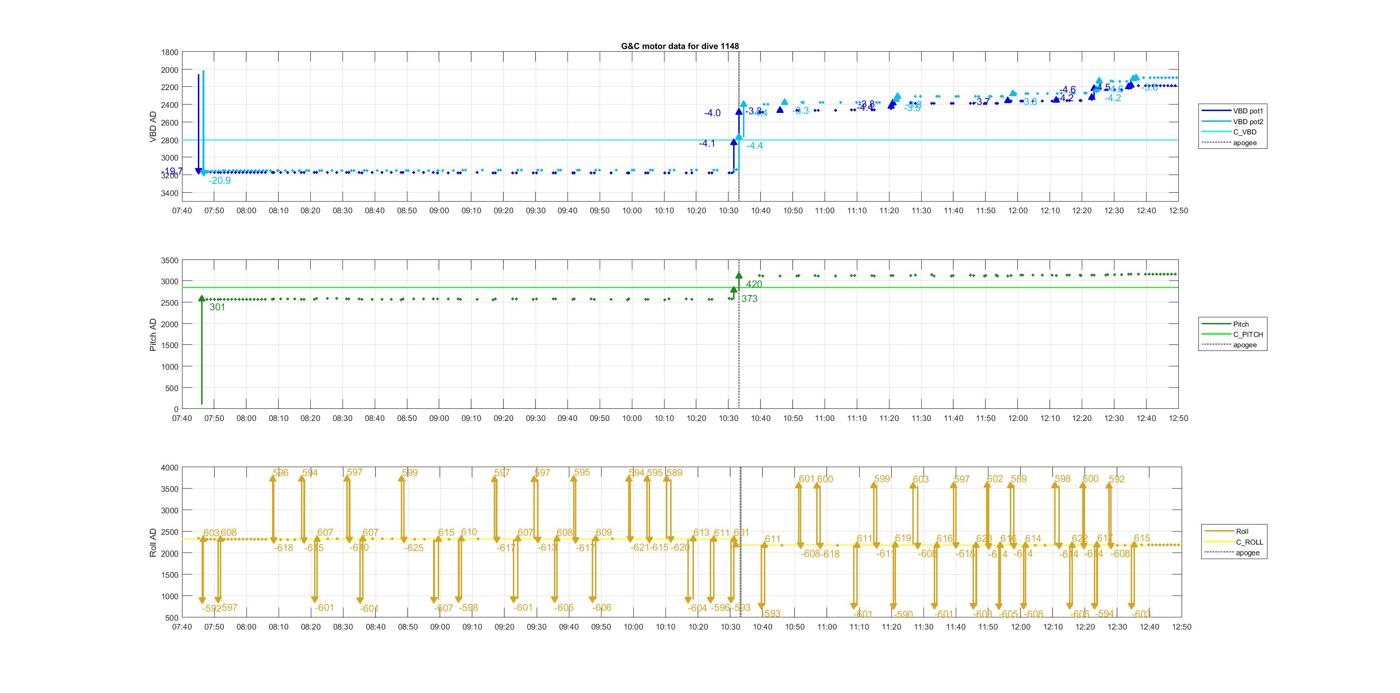Image resolution: width=1400 pixels, height=693 pixels.
Task: Click the 'Pitch AD' y-axis label
Action: click(153, 334)
